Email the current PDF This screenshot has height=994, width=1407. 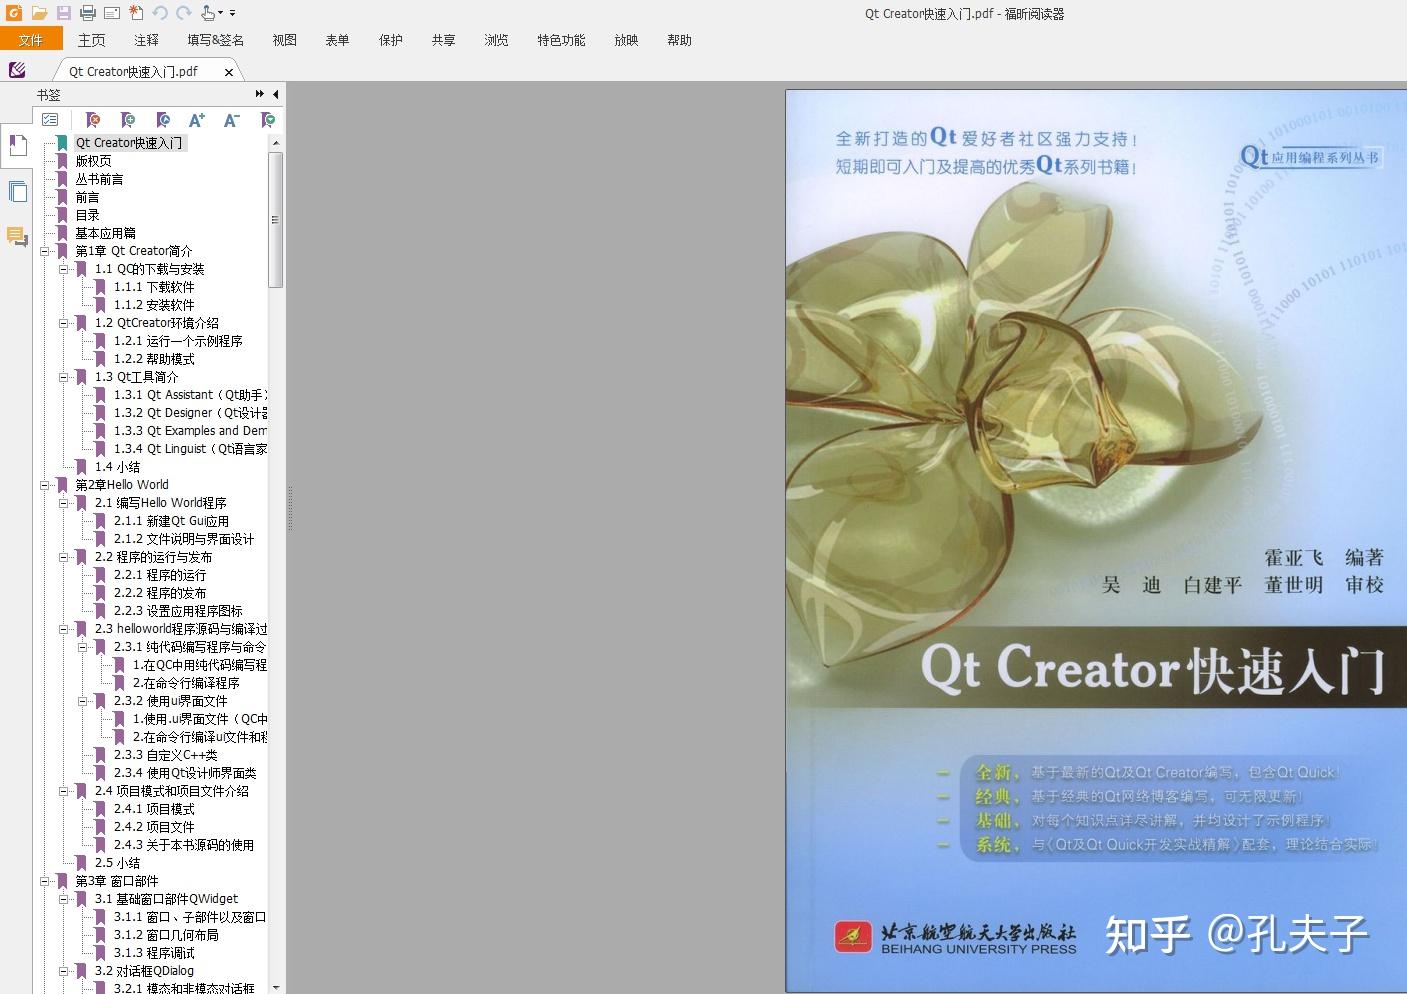pyautogui.click(x=111, y=13)
